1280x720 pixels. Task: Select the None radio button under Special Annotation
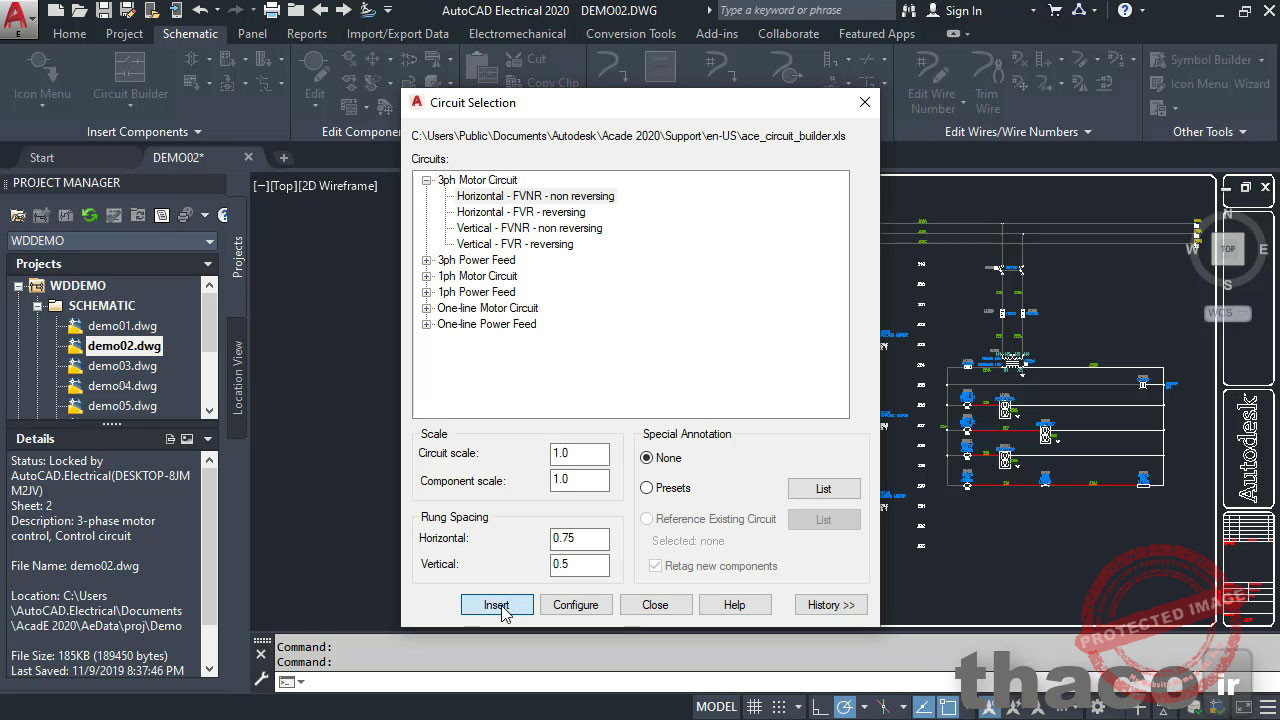click(x=646, y=458)
